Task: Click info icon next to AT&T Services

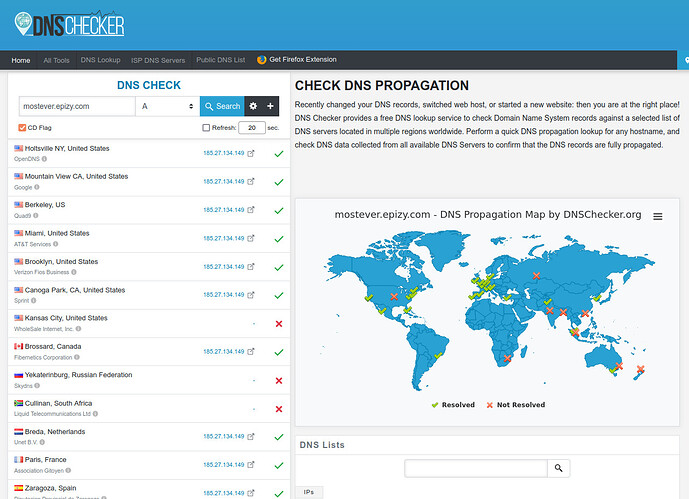Action: (55, 244)
